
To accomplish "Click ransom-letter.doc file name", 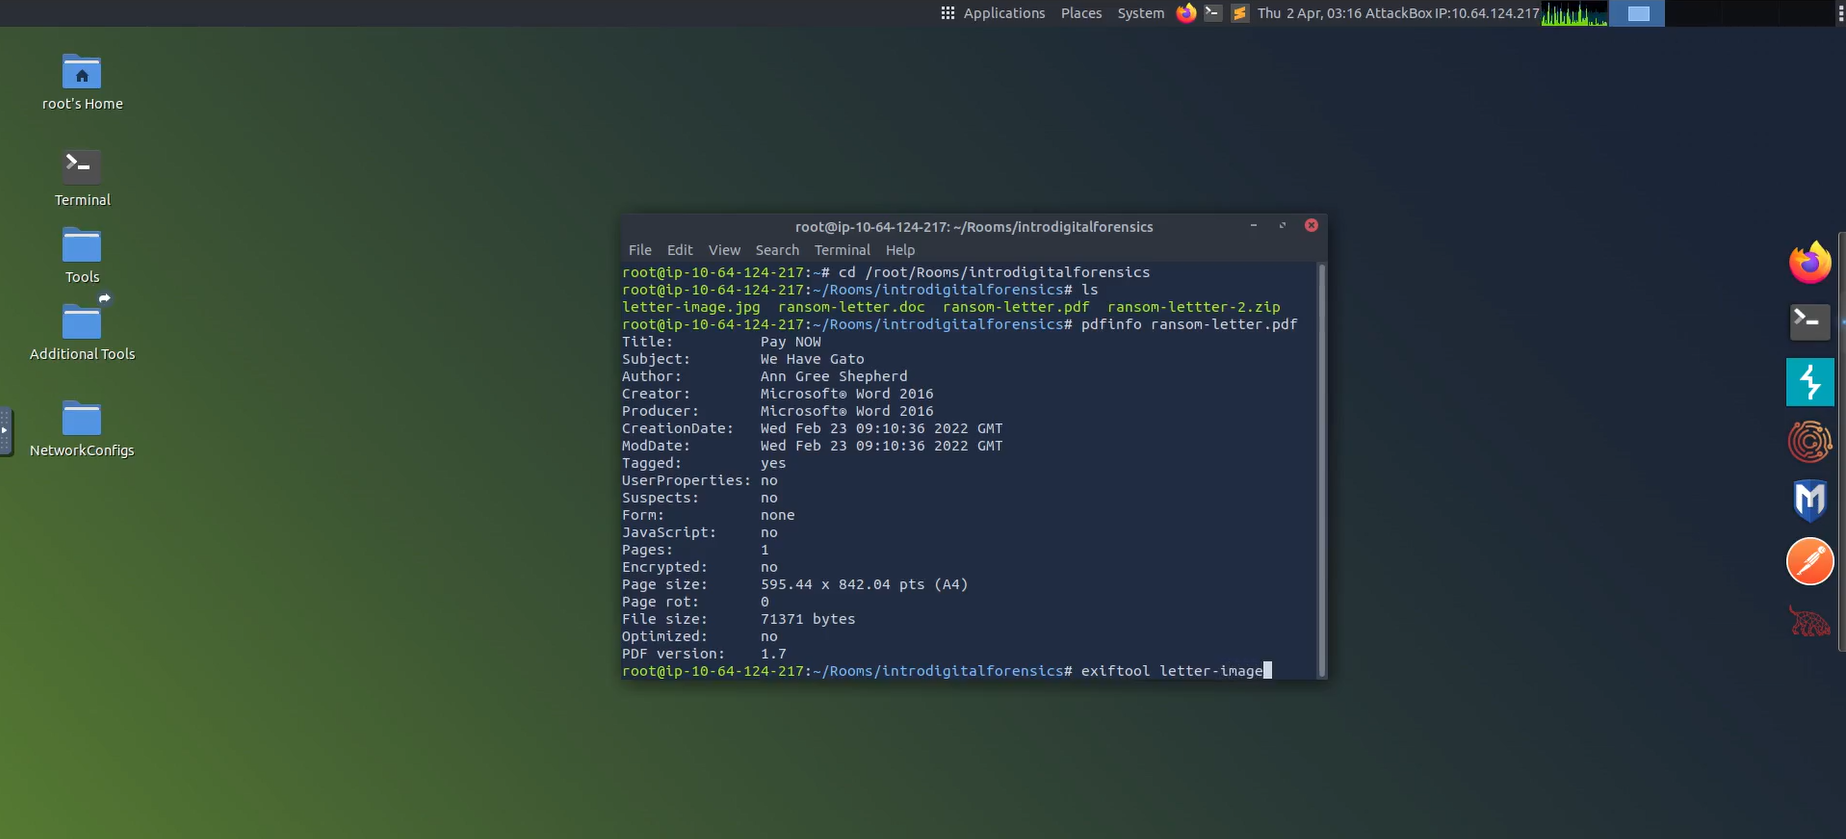I will [x=851, y=307].
